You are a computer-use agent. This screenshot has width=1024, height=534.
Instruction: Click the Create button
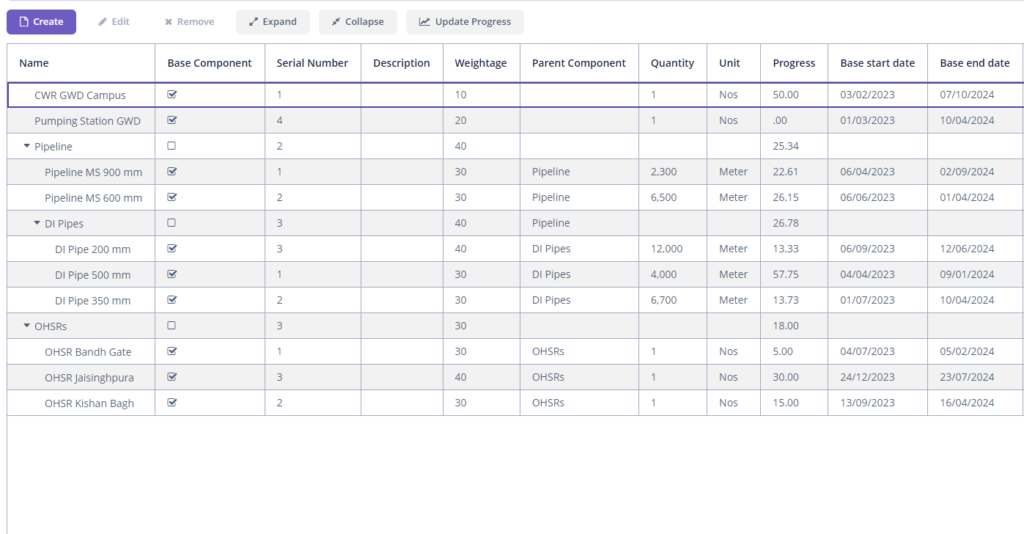[x=41, y=22]
